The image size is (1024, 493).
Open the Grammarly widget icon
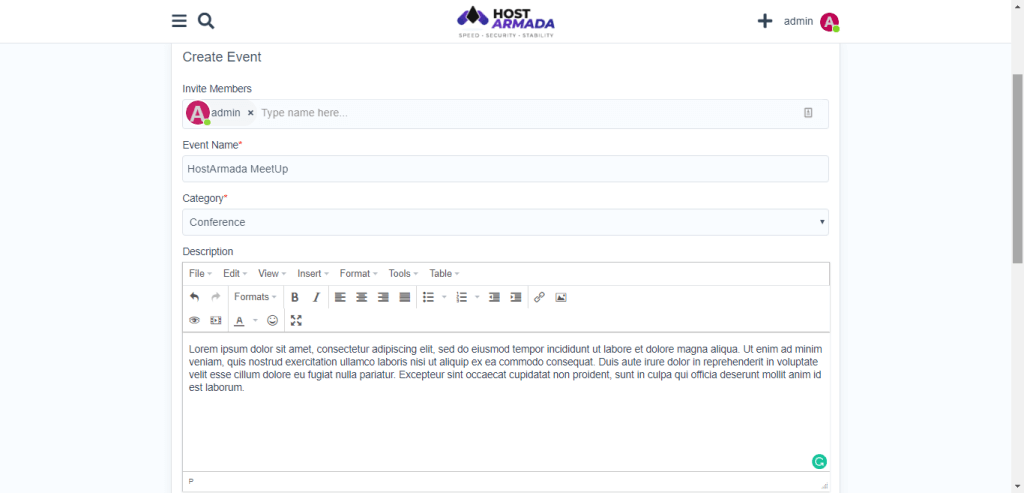point(819,462)
